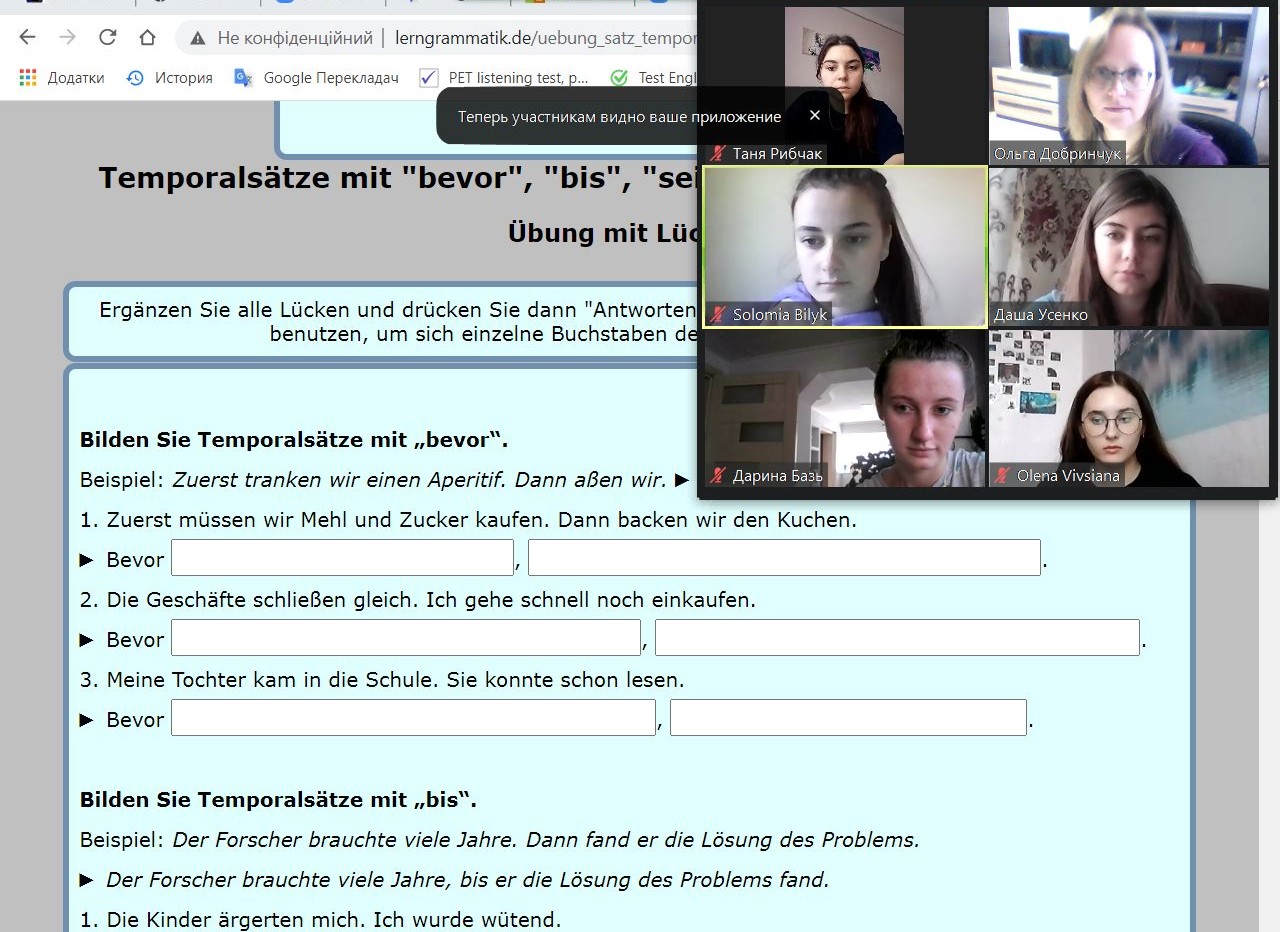Image resolution: width=1280 pixels, height=932 pixels.
Task: Go to the browser home page
Action: coord(147,38)
